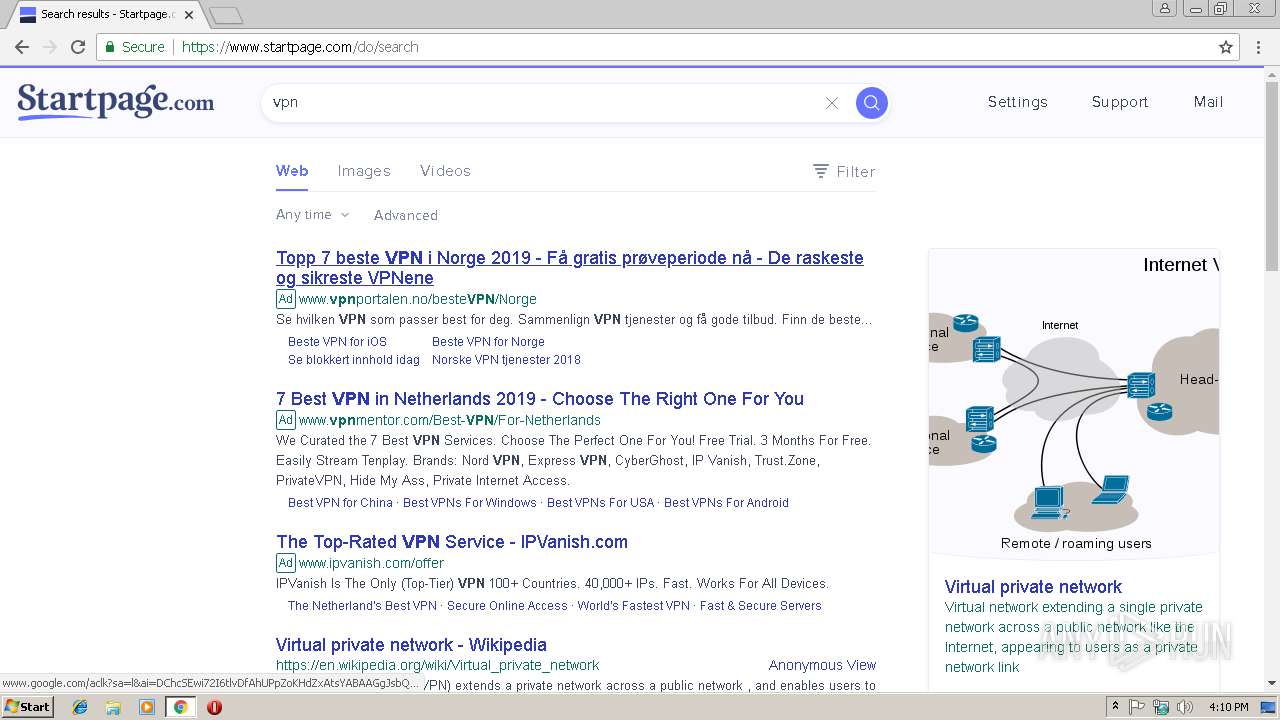This screenshot has height=720, width=1280.
Task: Switch to the Images tab
Action: 364,171
